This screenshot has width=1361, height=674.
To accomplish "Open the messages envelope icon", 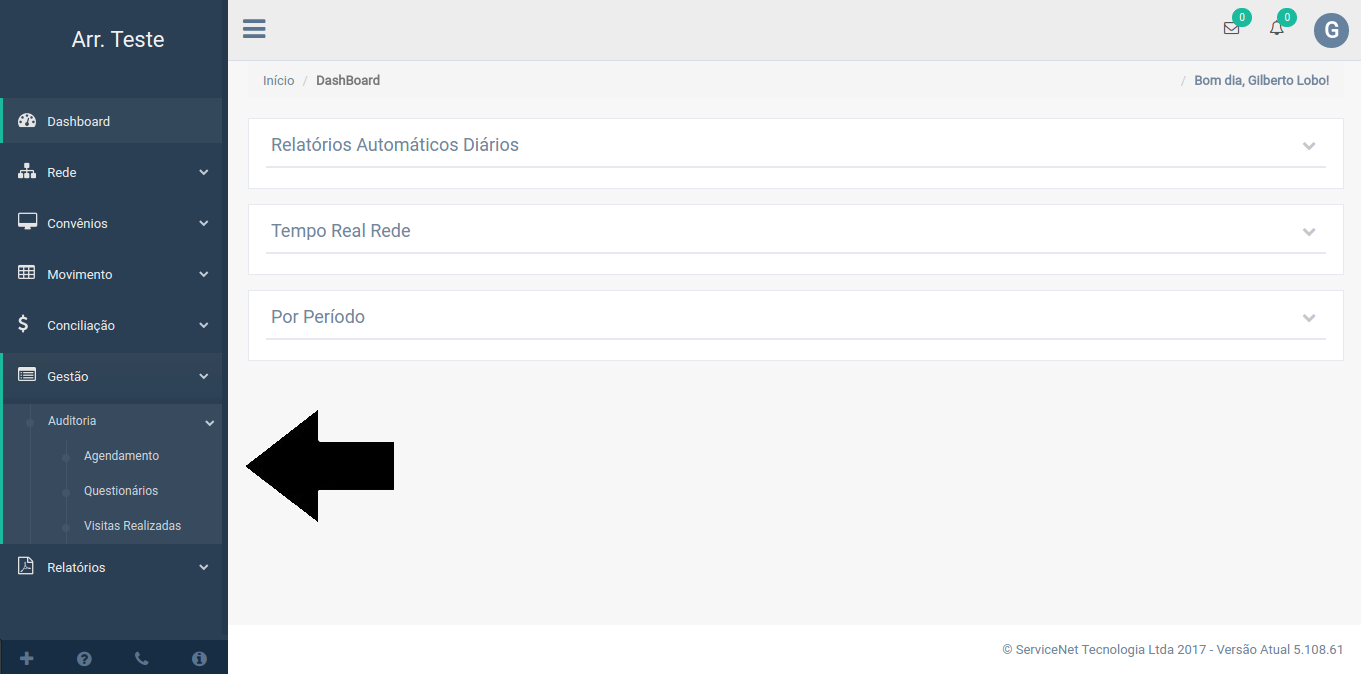I will tap(1231, 29).
